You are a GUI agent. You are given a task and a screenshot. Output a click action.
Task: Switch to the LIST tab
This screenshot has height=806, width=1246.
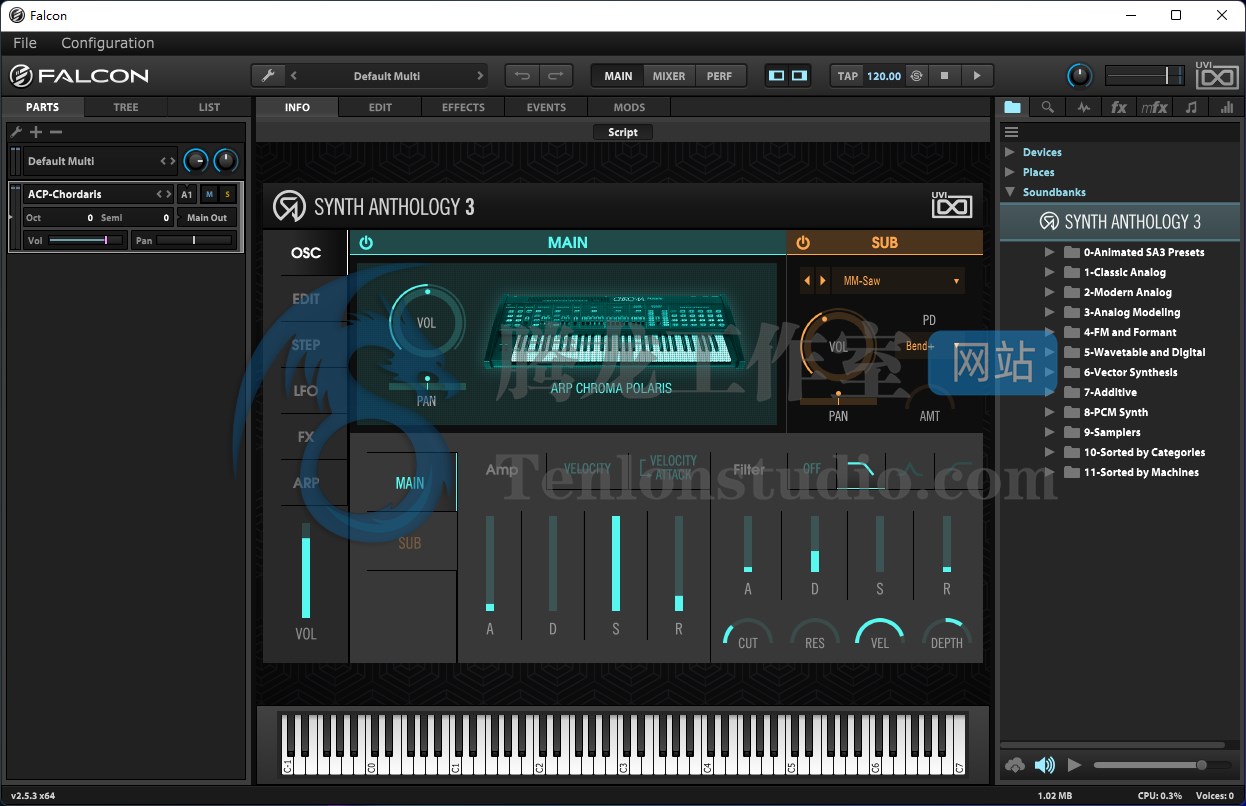209,107
